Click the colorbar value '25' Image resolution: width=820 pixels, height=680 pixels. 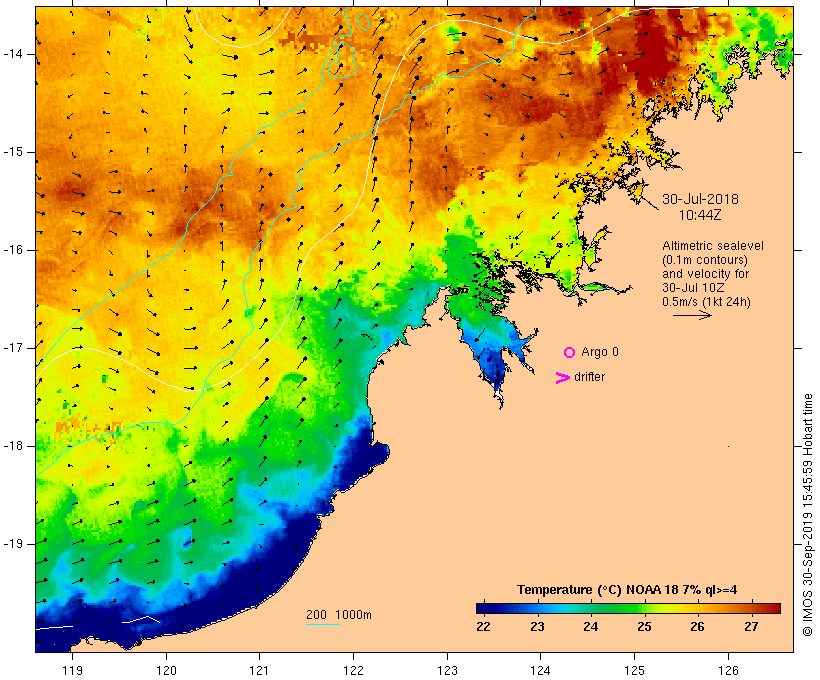click(644, 627)
